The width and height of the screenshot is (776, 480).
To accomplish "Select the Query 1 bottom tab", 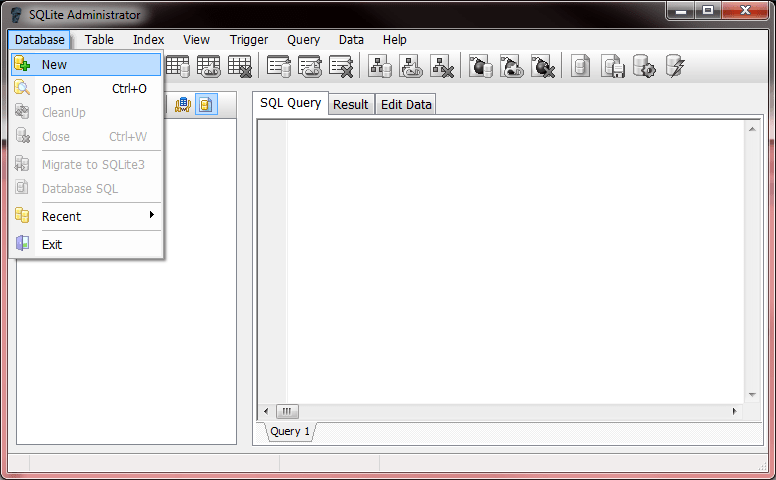I will 290,431.
